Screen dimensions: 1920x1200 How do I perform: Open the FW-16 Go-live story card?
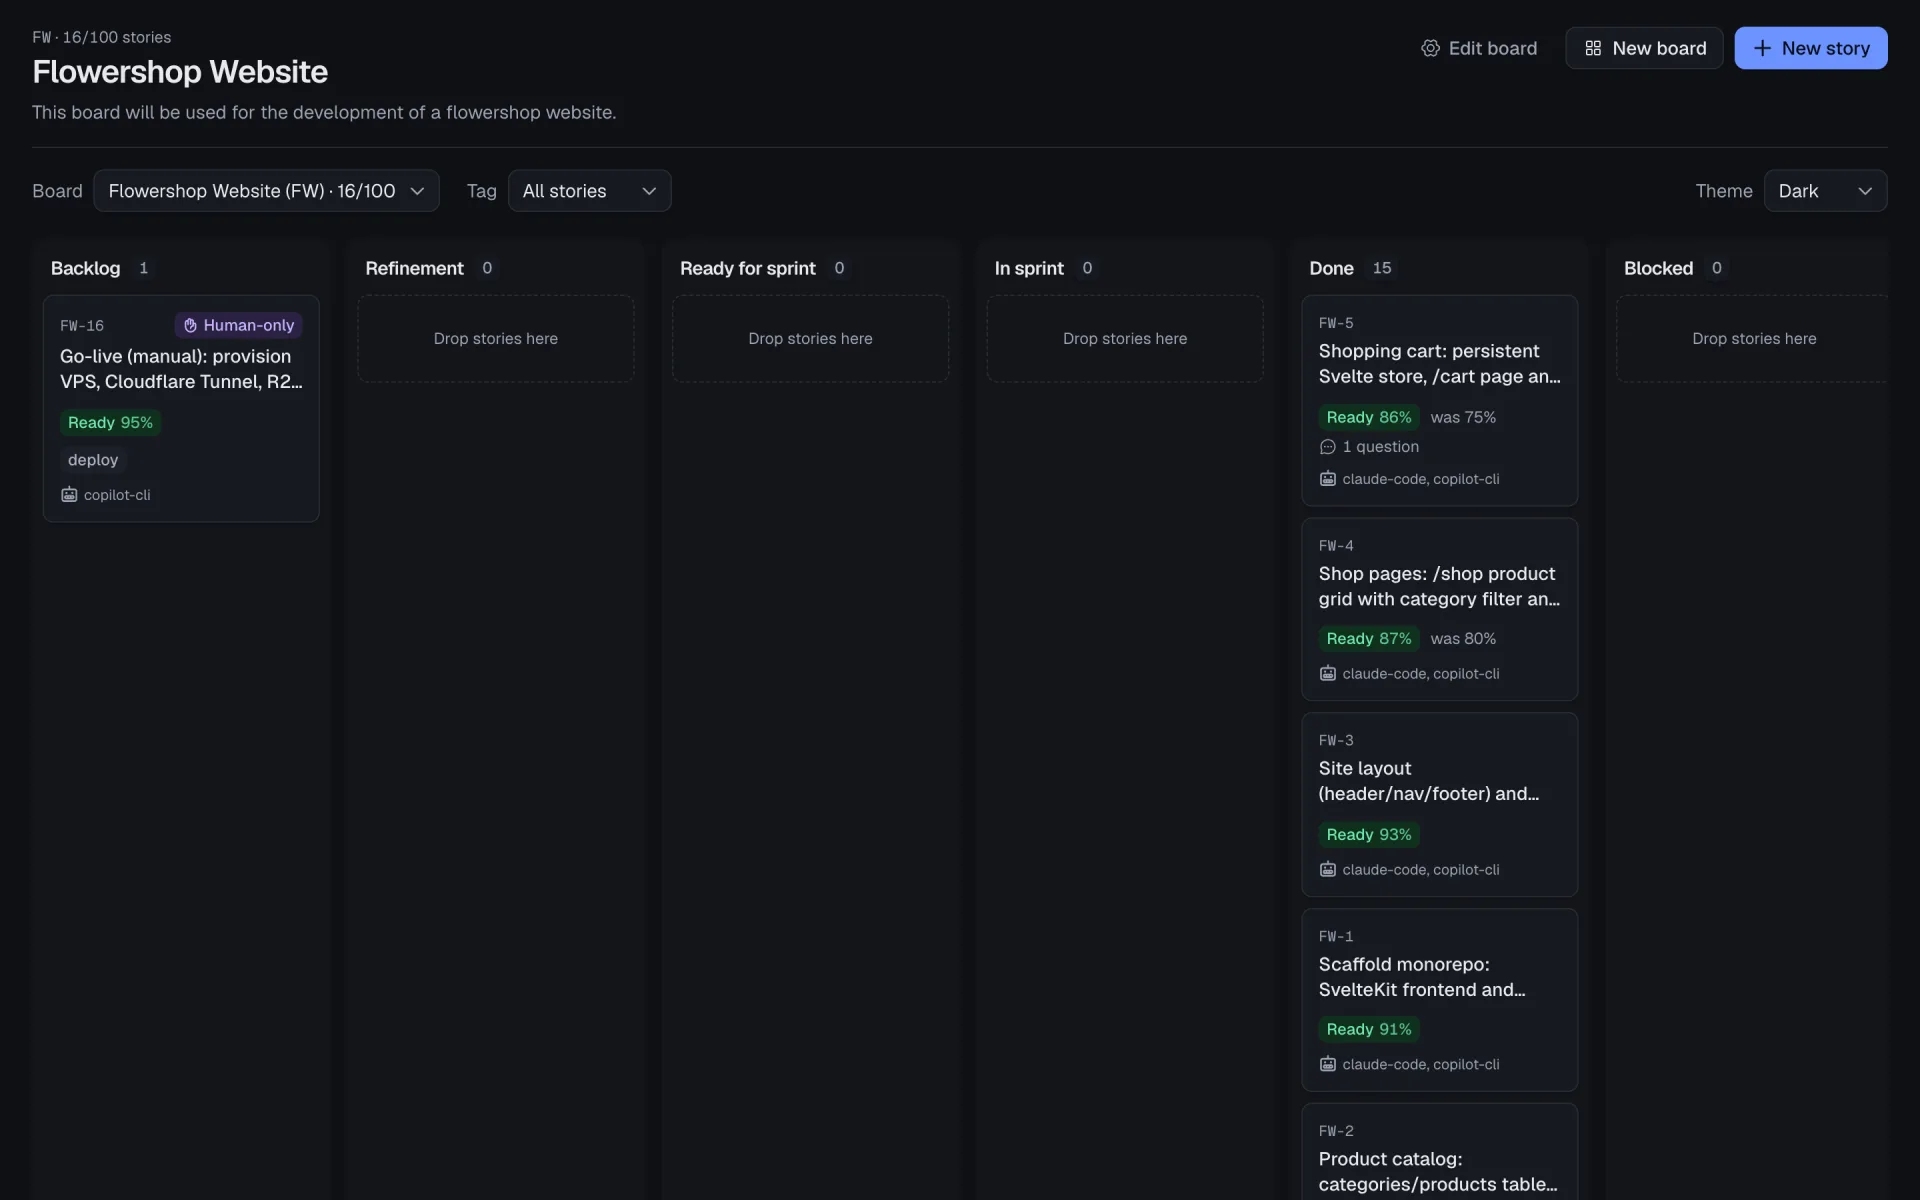(181, 408)
